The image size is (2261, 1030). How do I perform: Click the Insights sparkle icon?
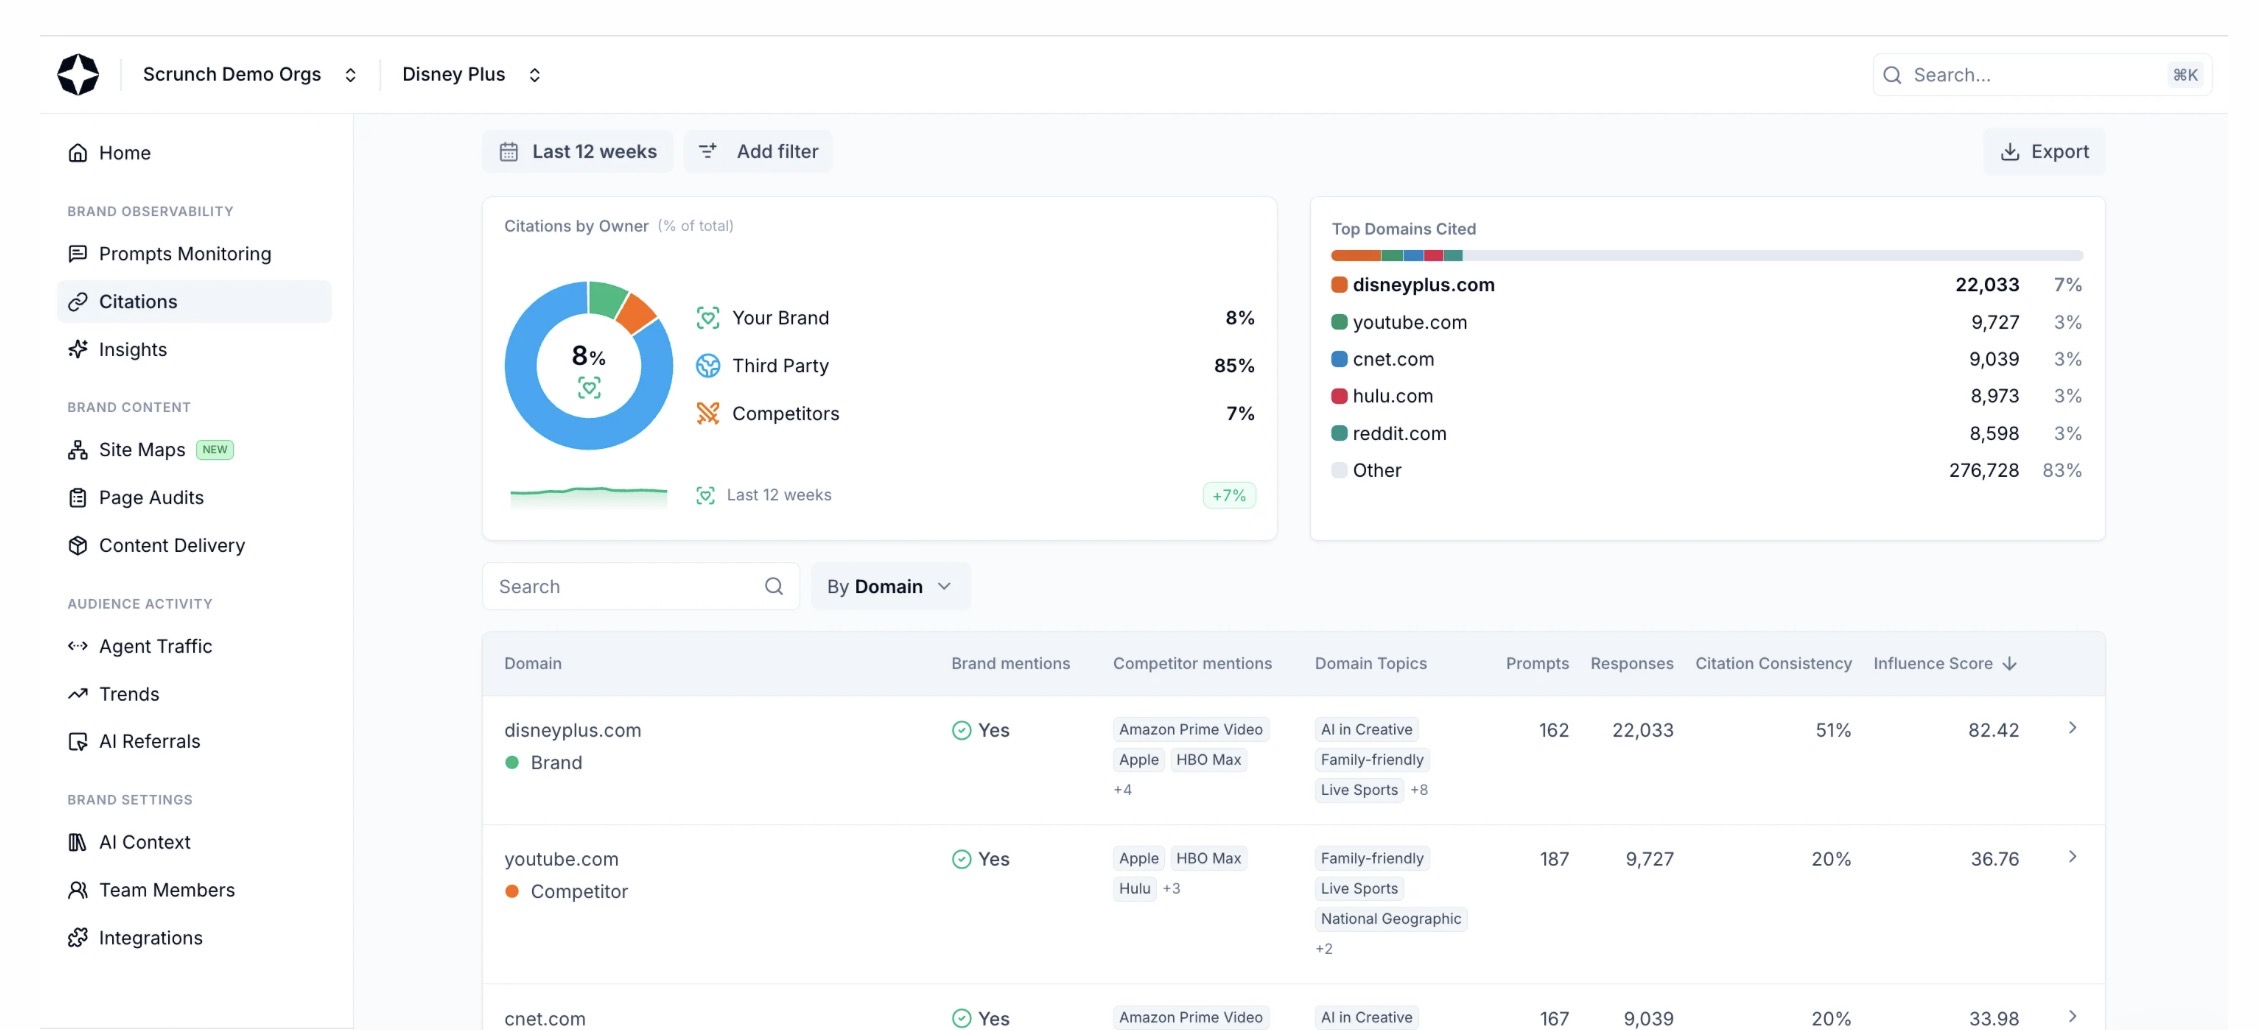click(78, 350)
